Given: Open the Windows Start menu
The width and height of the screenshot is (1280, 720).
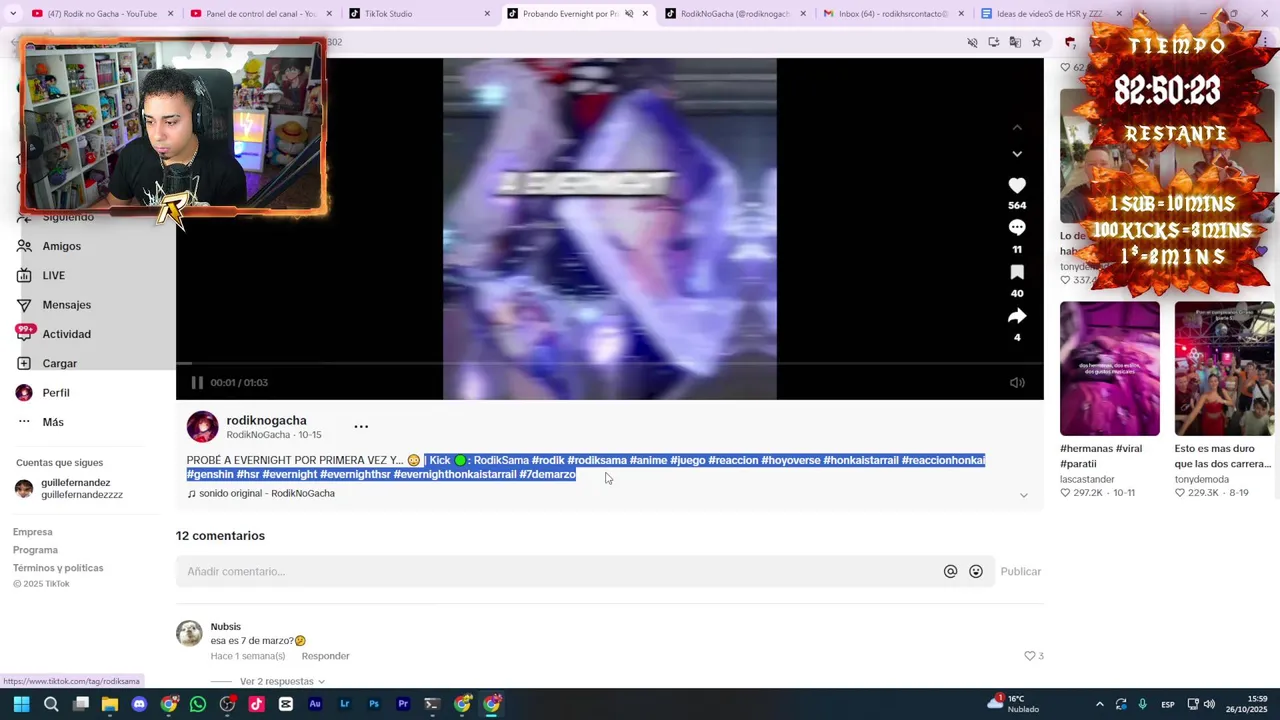Looking at the screenshot, I should point(21,704).
